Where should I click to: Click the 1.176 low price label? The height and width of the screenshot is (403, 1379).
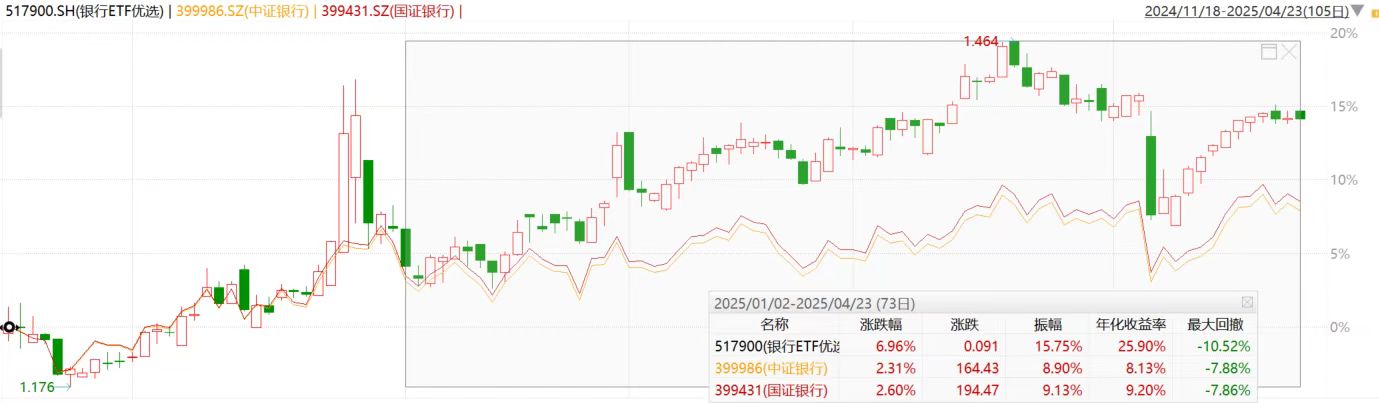[x=37, y=386]
